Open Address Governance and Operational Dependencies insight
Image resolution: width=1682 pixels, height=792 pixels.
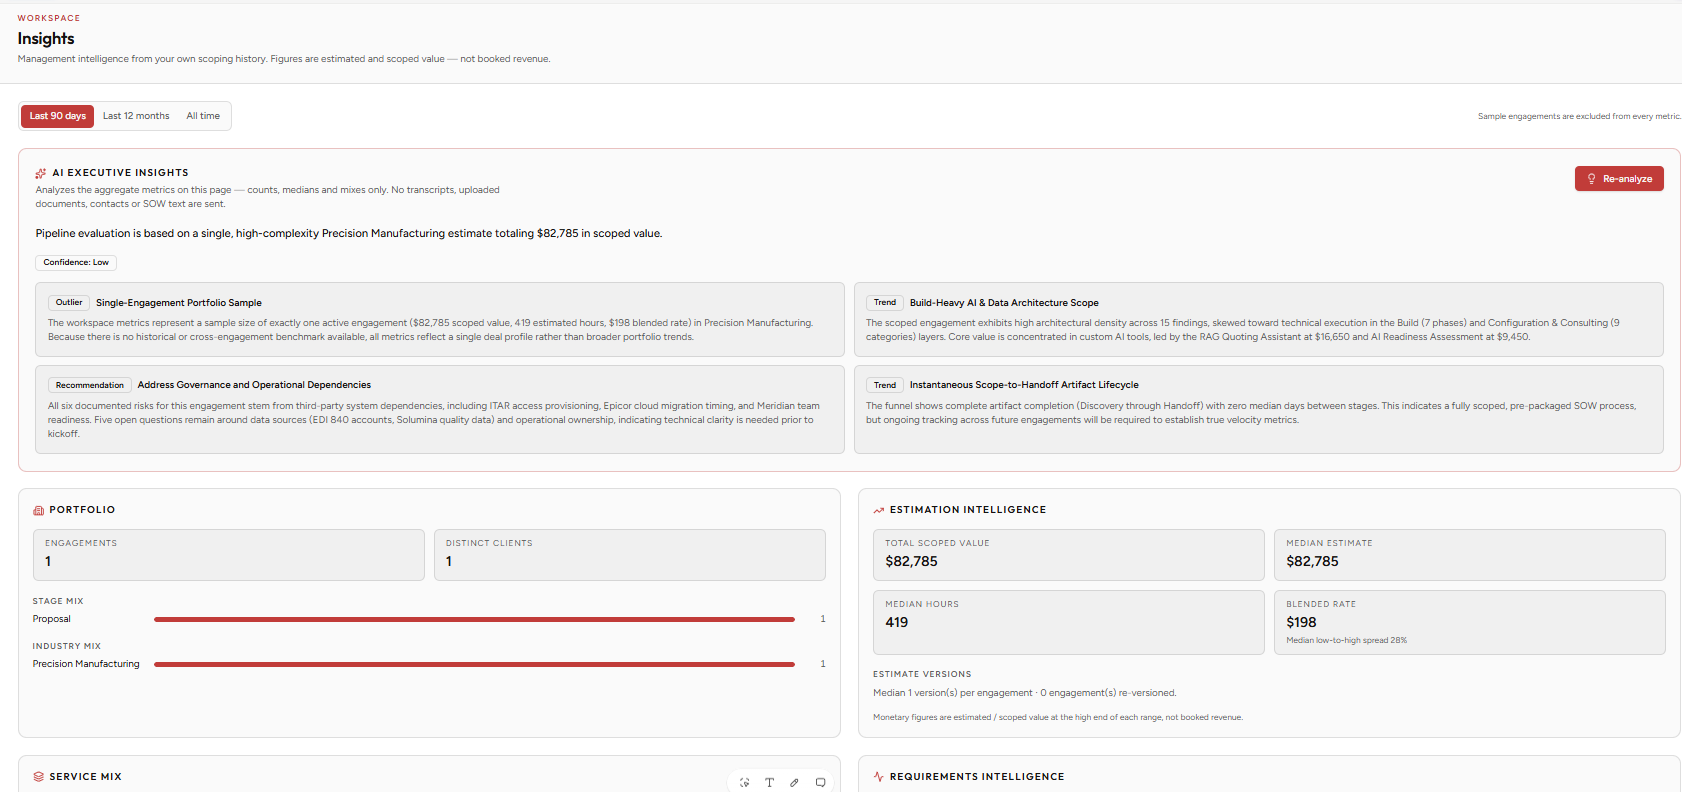pos(440,410)
